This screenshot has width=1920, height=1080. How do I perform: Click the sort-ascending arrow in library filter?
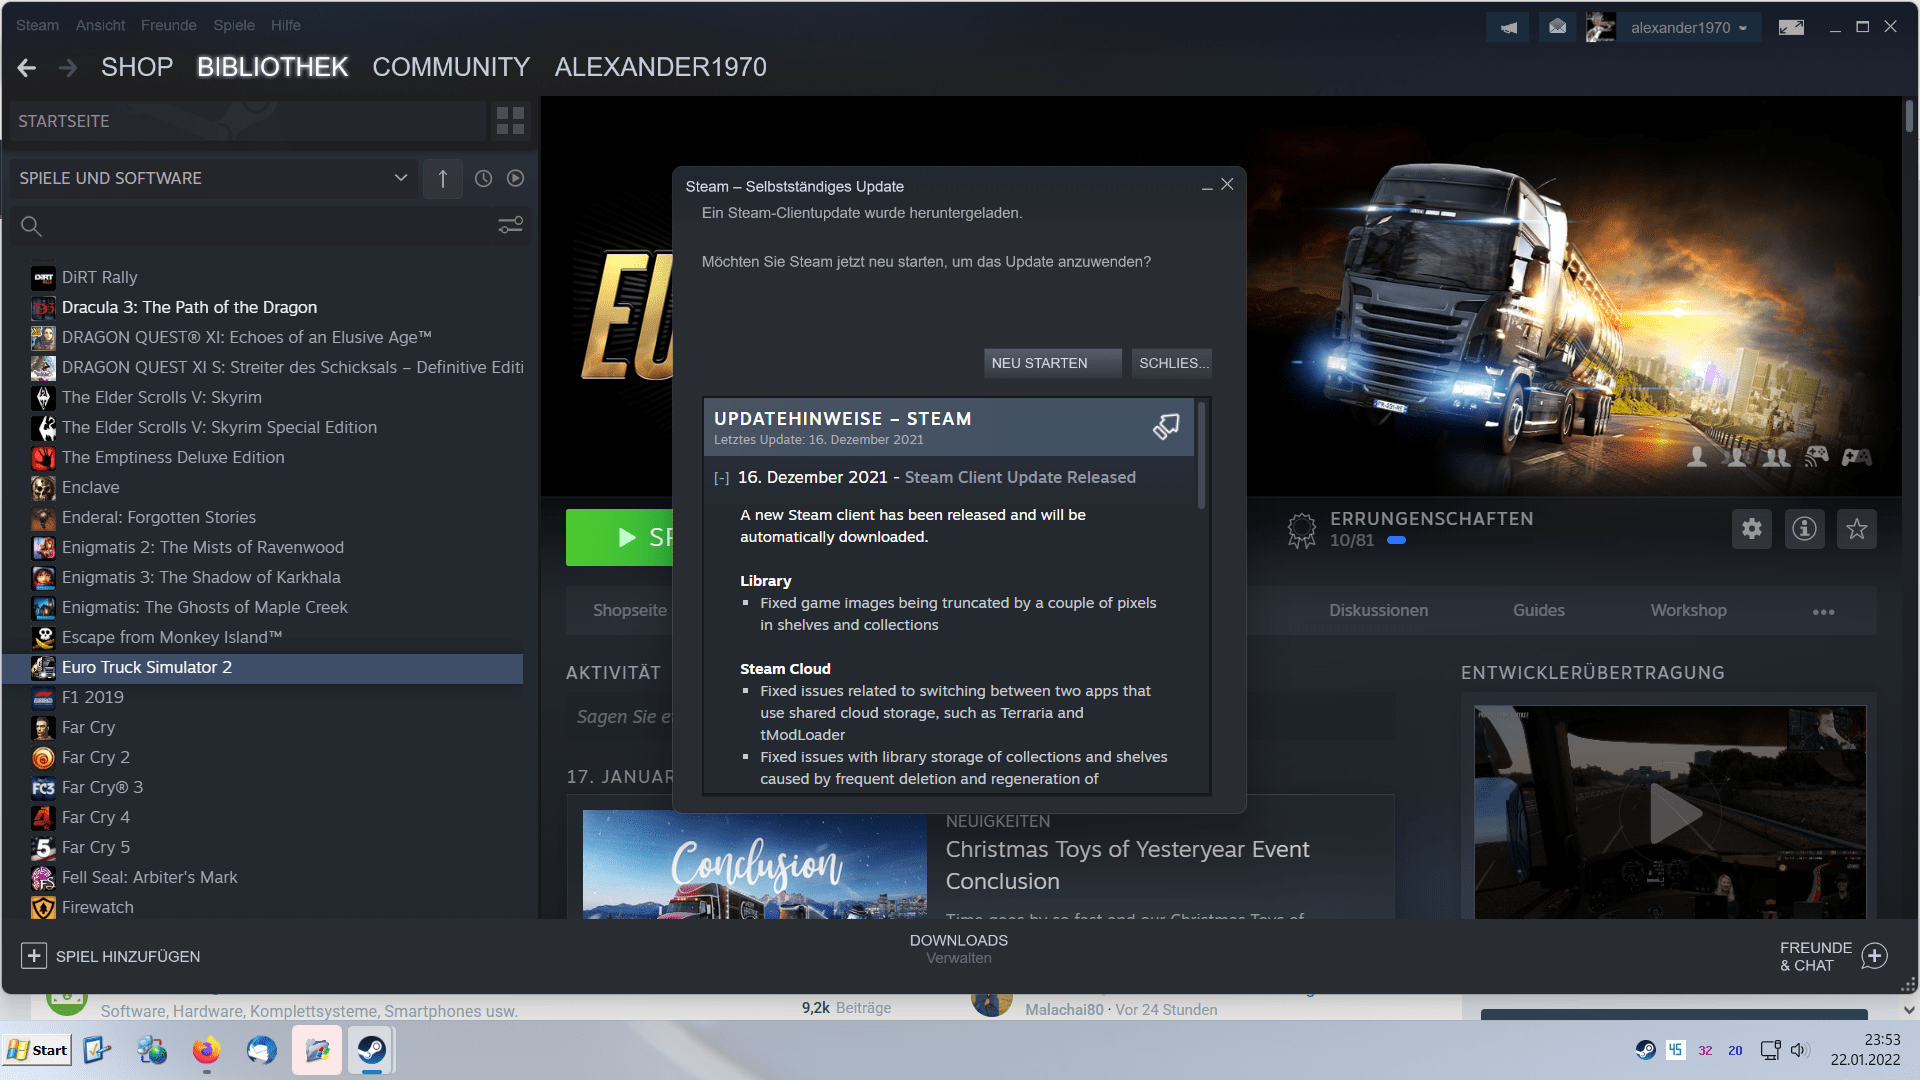click(x=443, y=178)
